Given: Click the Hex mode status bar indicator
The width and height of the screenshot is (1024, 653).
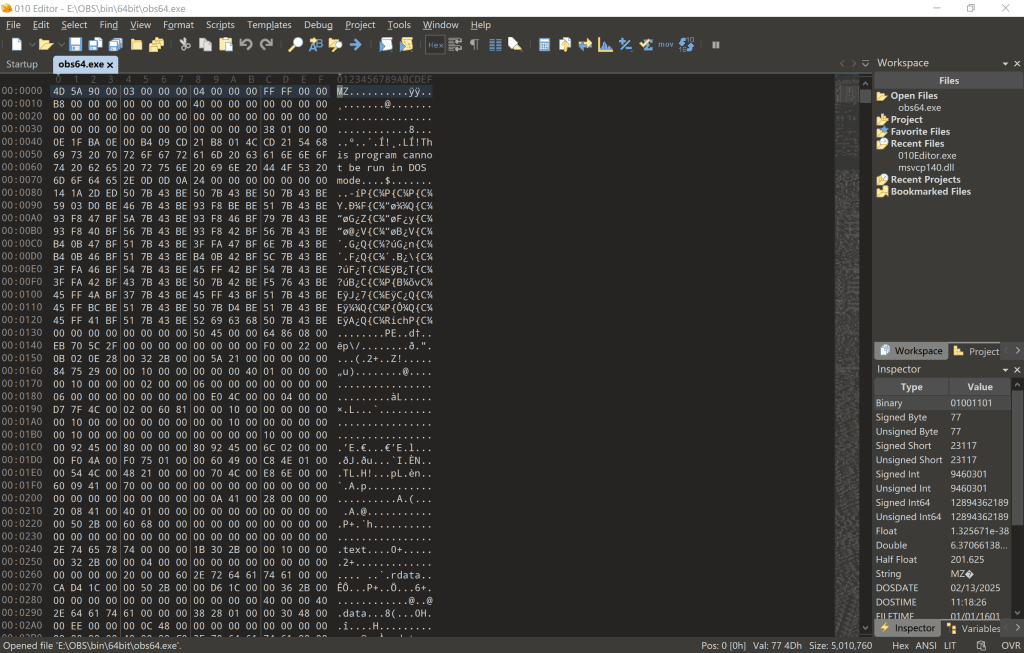Looking at the screenshot, I should coord(900,645).
